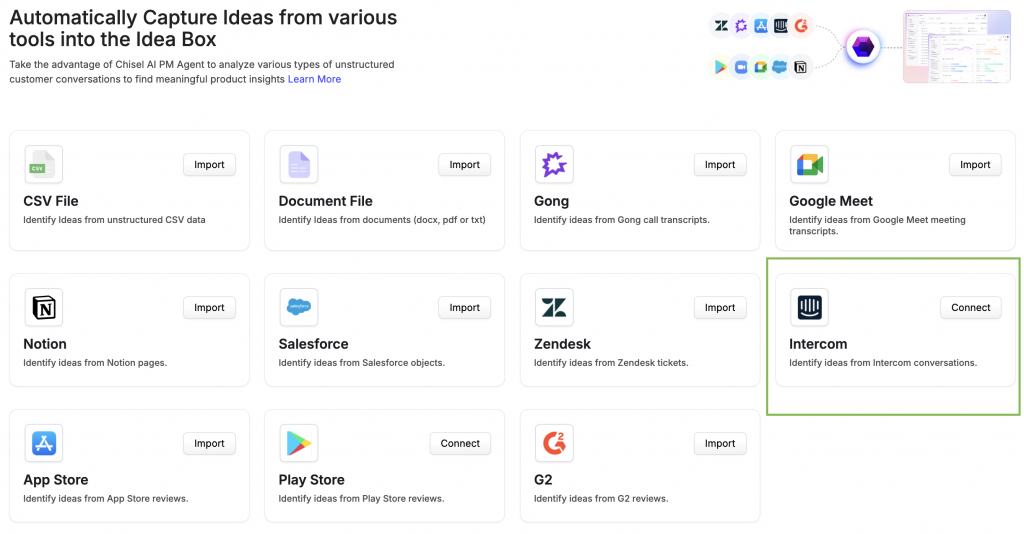This screenshot has width=1024, height=534.
Task: Click the G2 logo icon
Action: (x=553, y=443)
